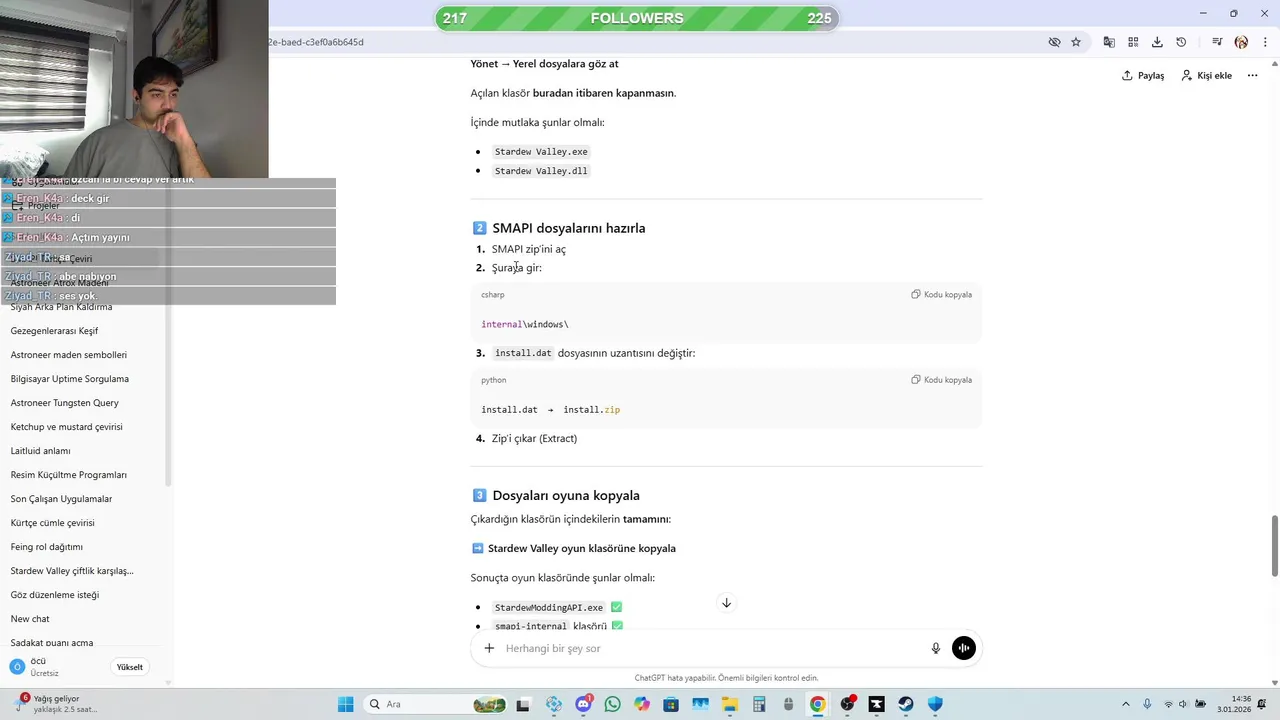
Task: Open Windows Security shield on the taskbar
Action: (x=935, y=704)
